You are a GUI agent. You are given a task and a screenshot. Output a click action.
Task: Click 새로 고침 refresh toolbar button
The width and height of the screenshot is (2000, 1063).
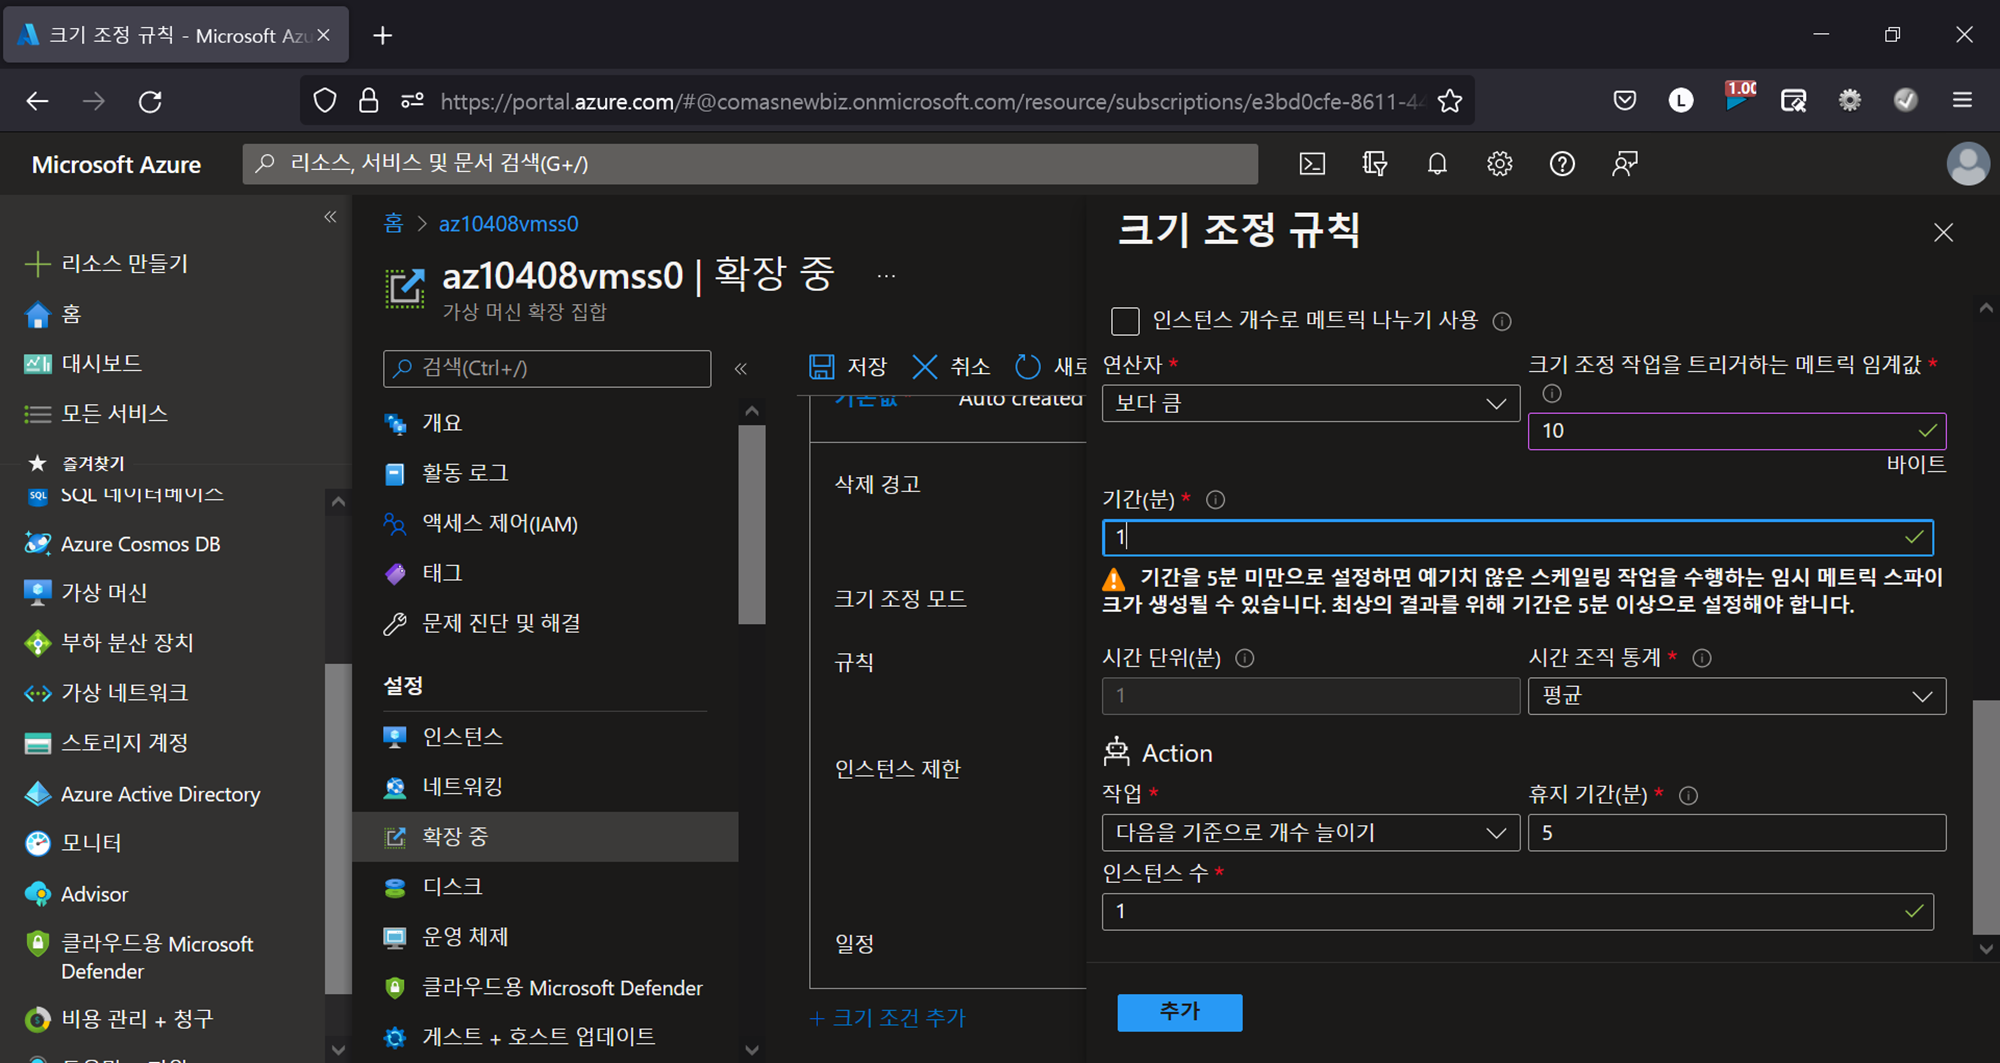(1050, 367)
